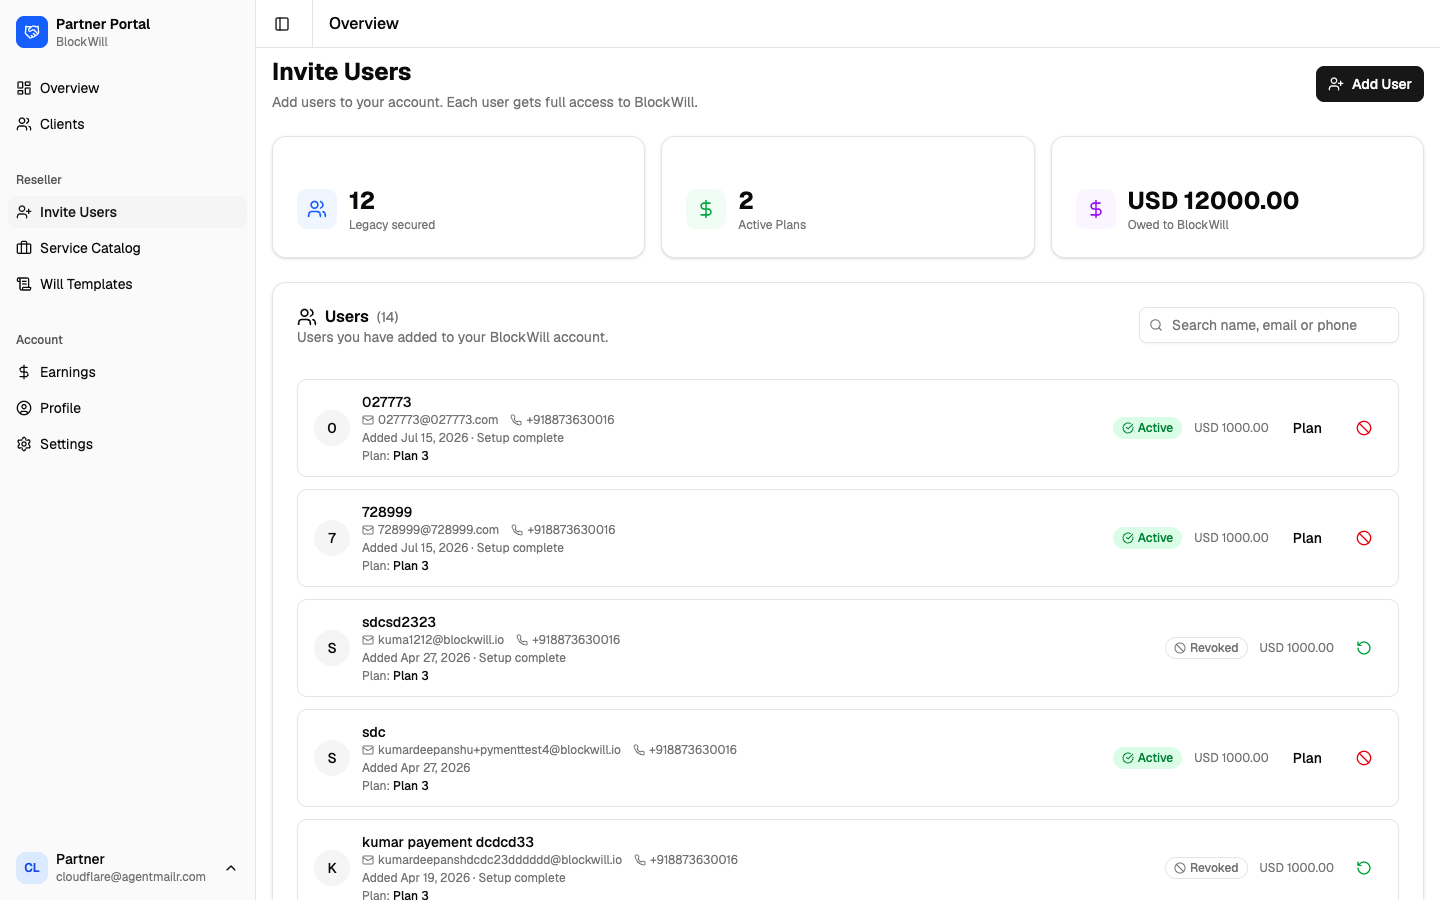Revoke access for user 027773
The image size is (1440, 900).
(x=1364, y=428)
